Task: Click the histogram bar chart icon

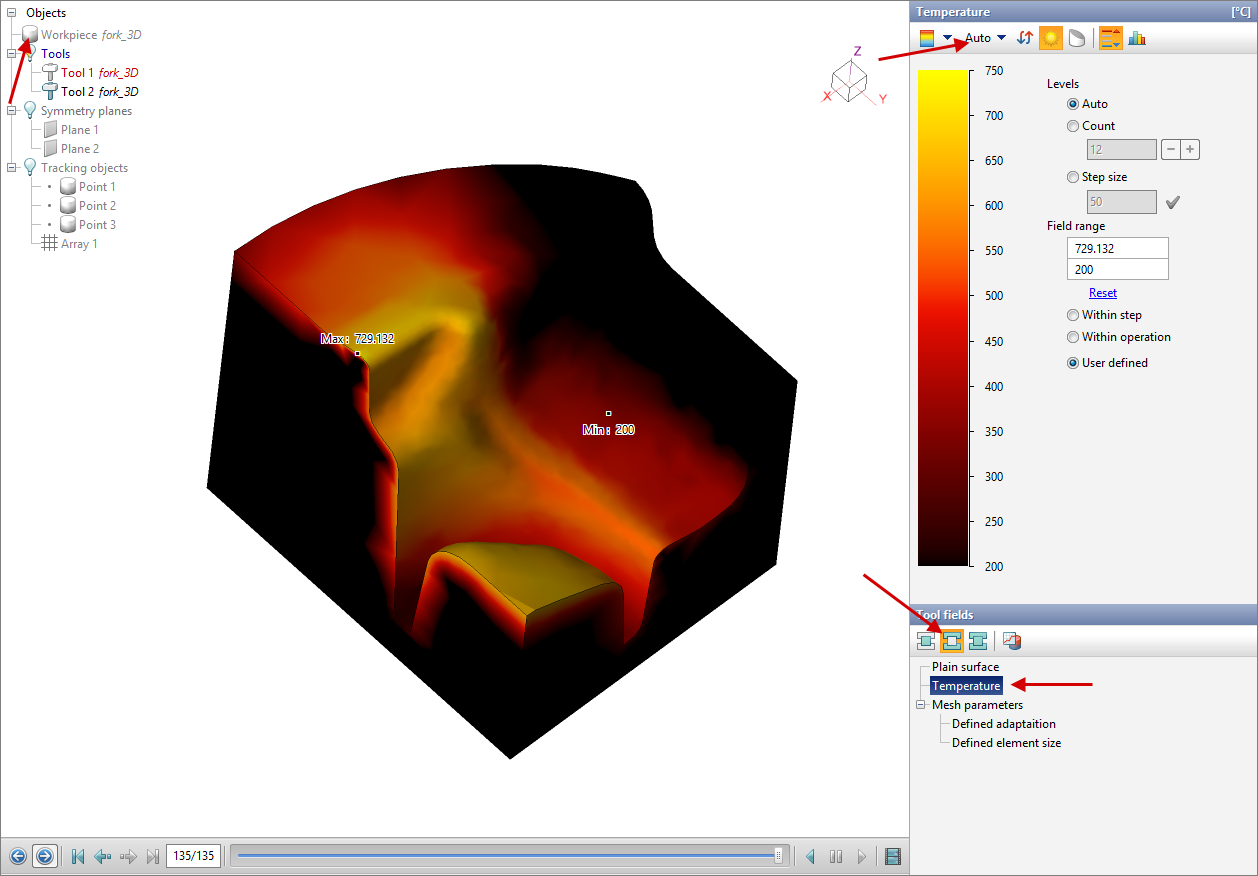Action: (x=1137, y=38)
